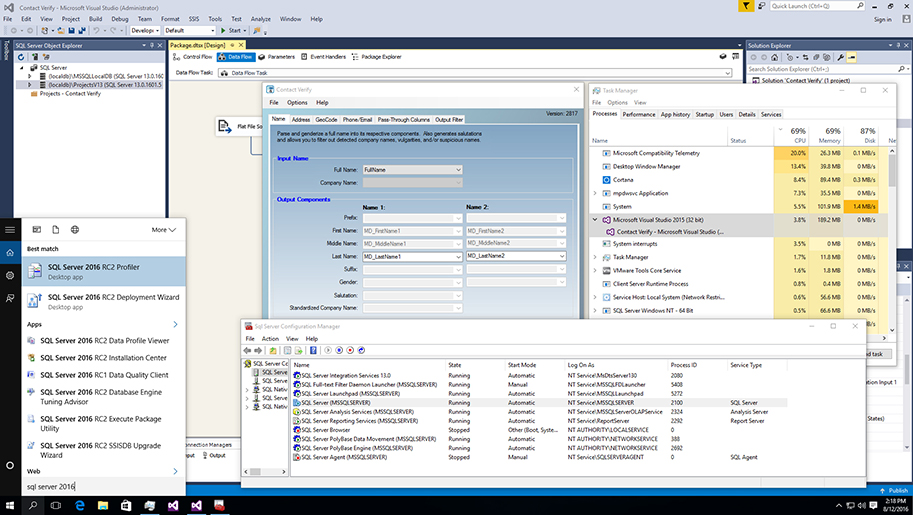The height and width of the screenshot is (515, 913).
Task: Expand the (localdb)\ProjectsV13 server node
Action: [x=30, y=85]
